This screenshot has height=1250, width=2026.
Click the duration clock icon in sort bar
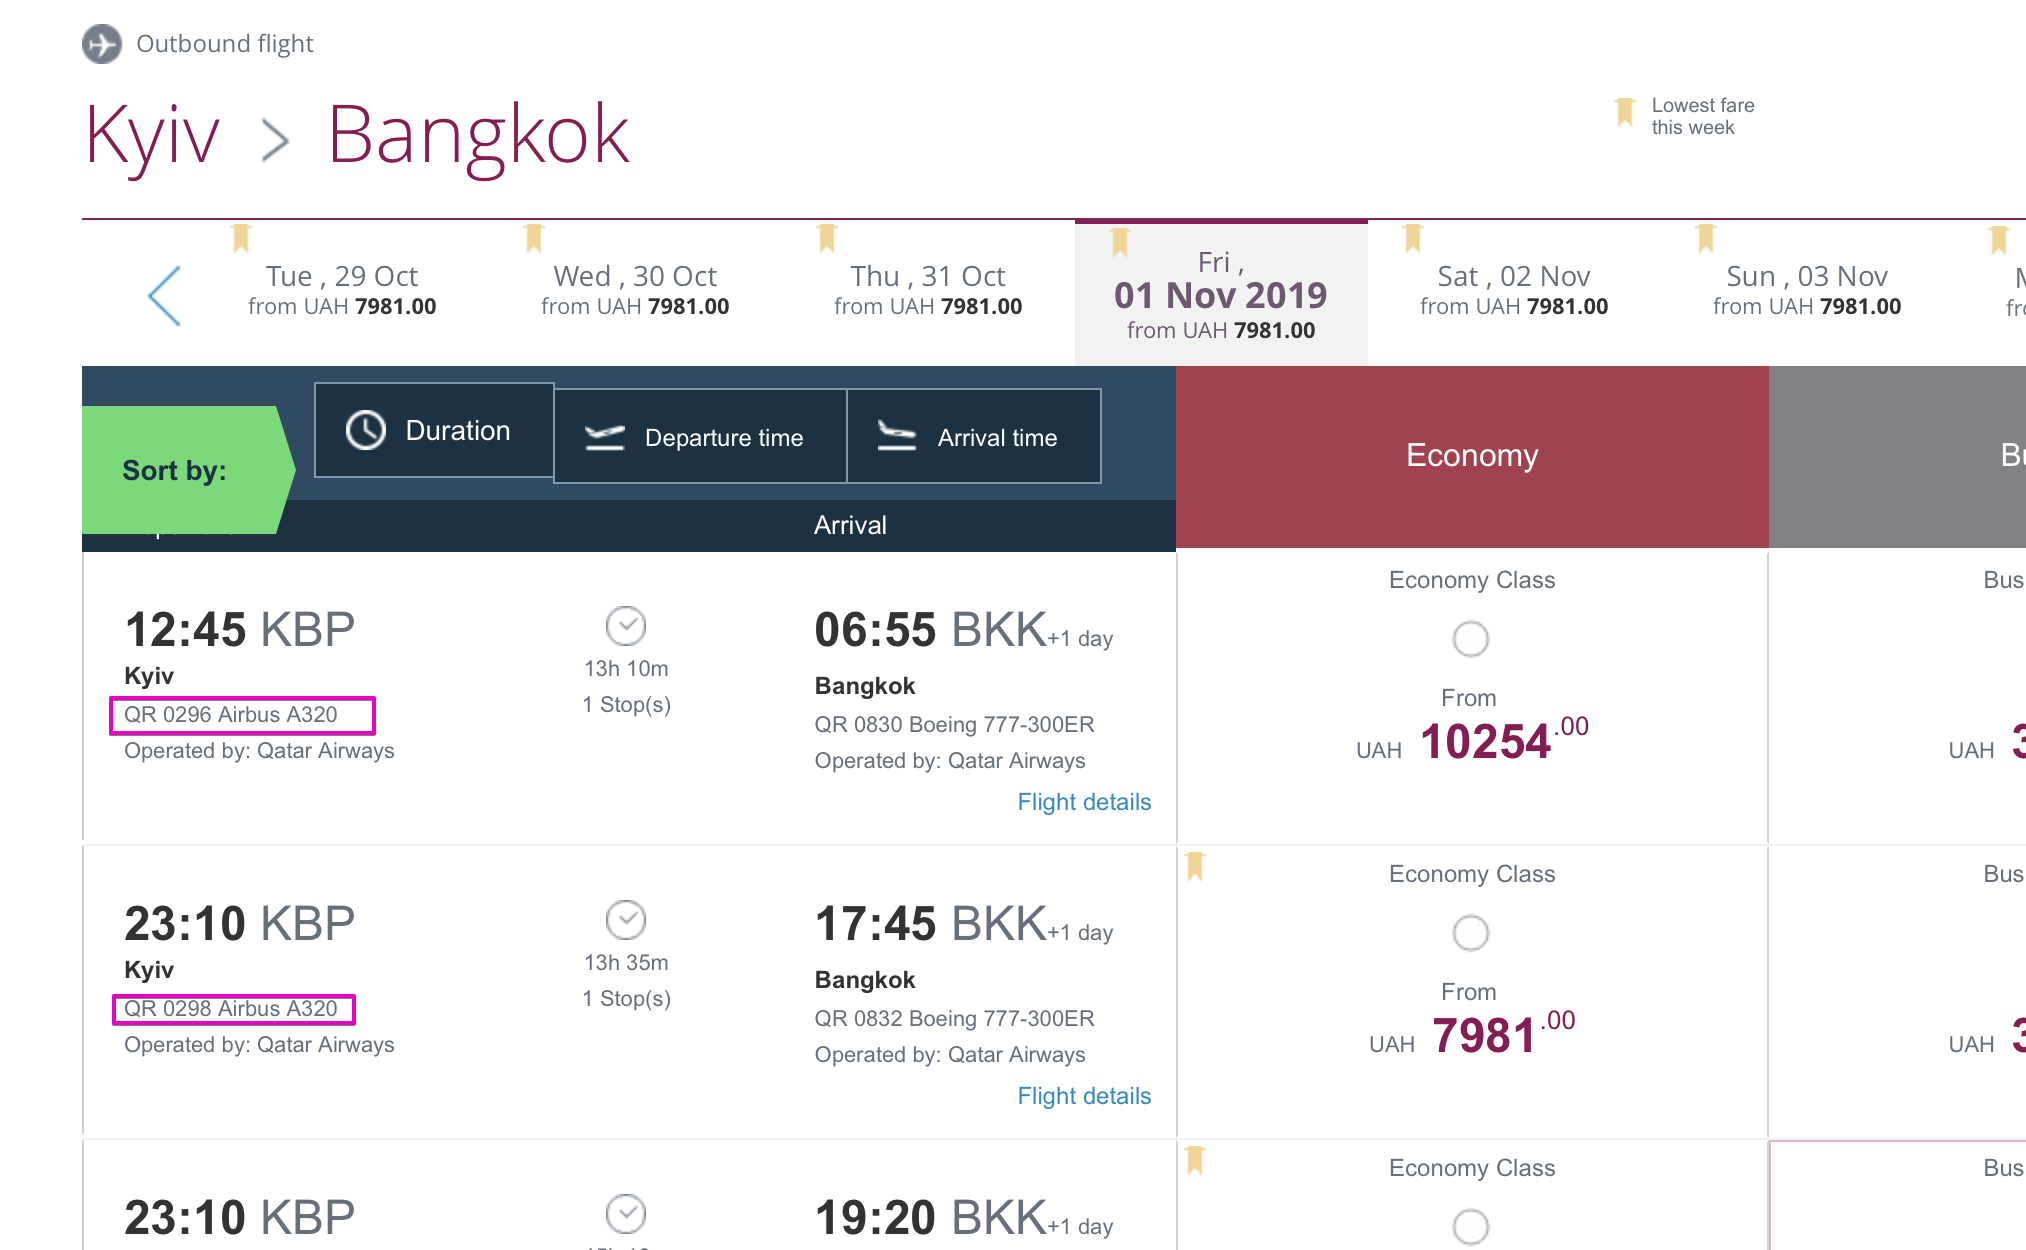click(x=366, y=431)
